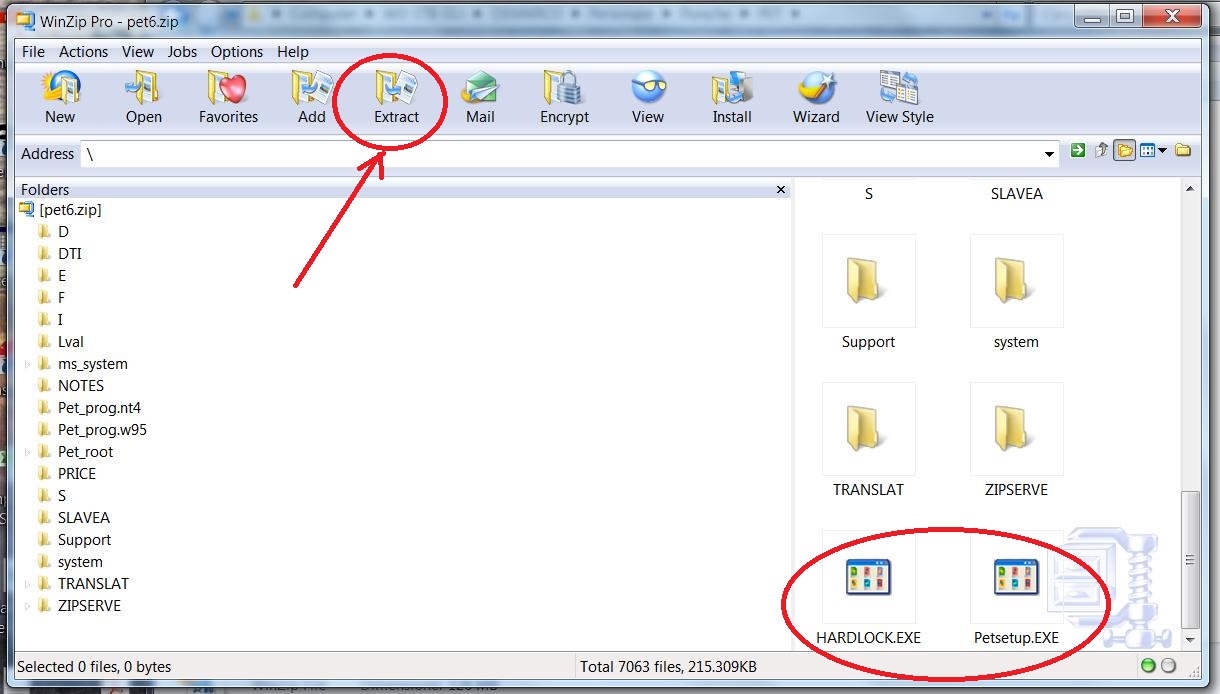Open the Jobs menu
Viewport: 1220px width, 694px height.
click(182, 52)
